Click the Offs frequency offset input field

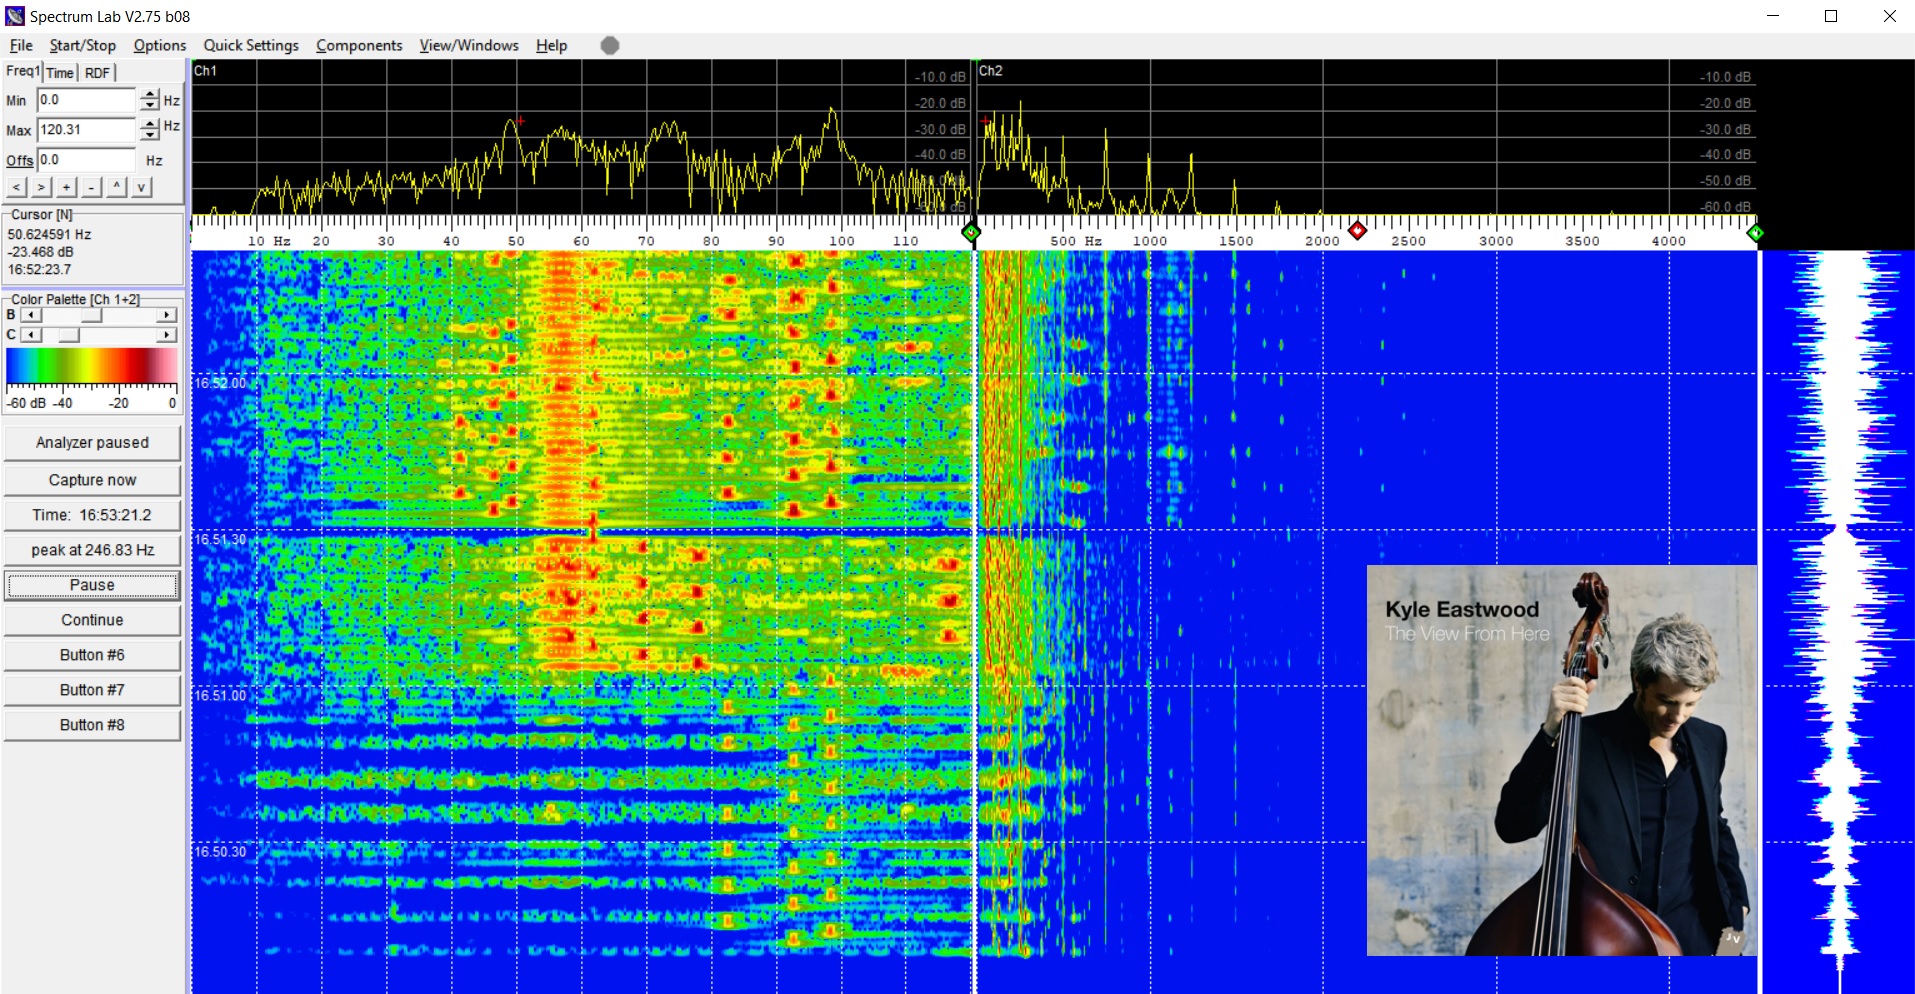point(86,160)
